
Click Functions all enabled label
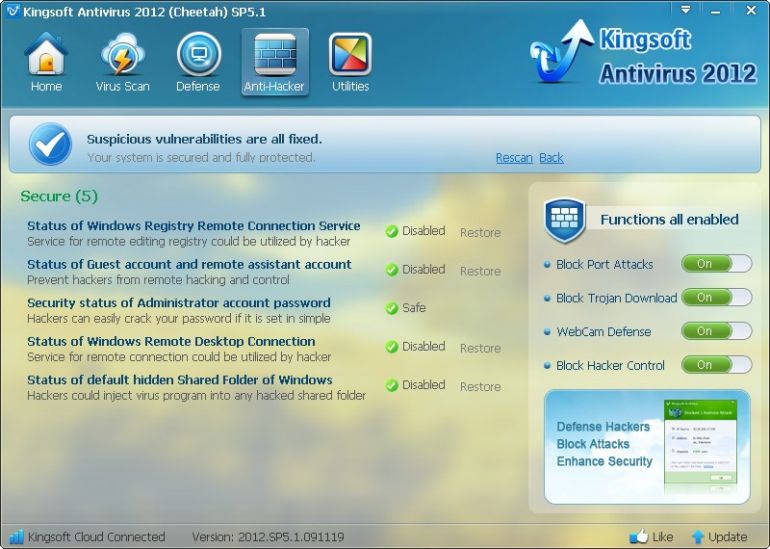click(669, 219)
